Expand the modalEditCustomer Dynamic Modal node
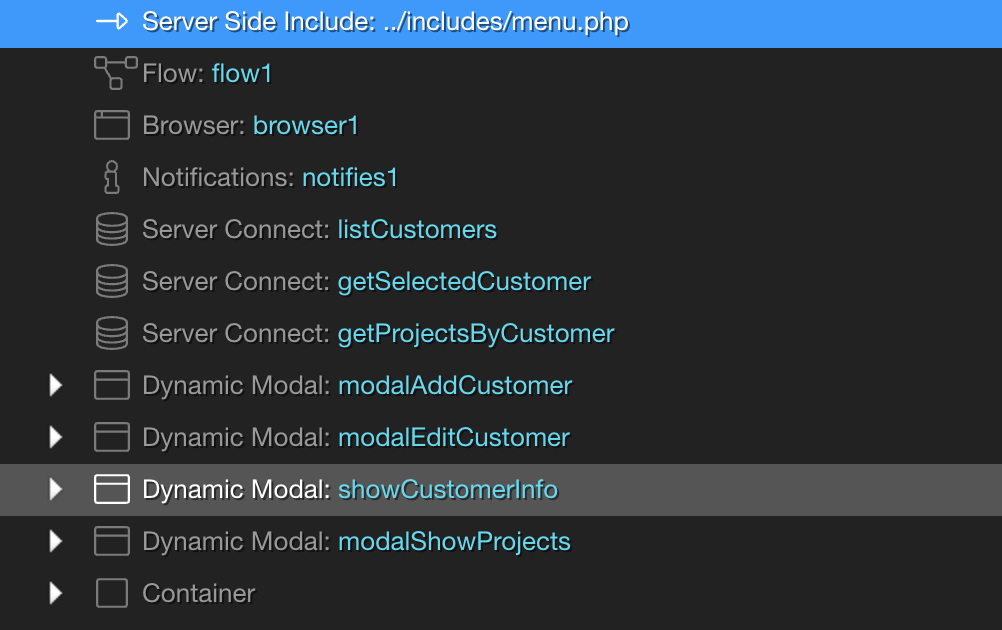The image size is (1002, 630). tap(56, 437)
